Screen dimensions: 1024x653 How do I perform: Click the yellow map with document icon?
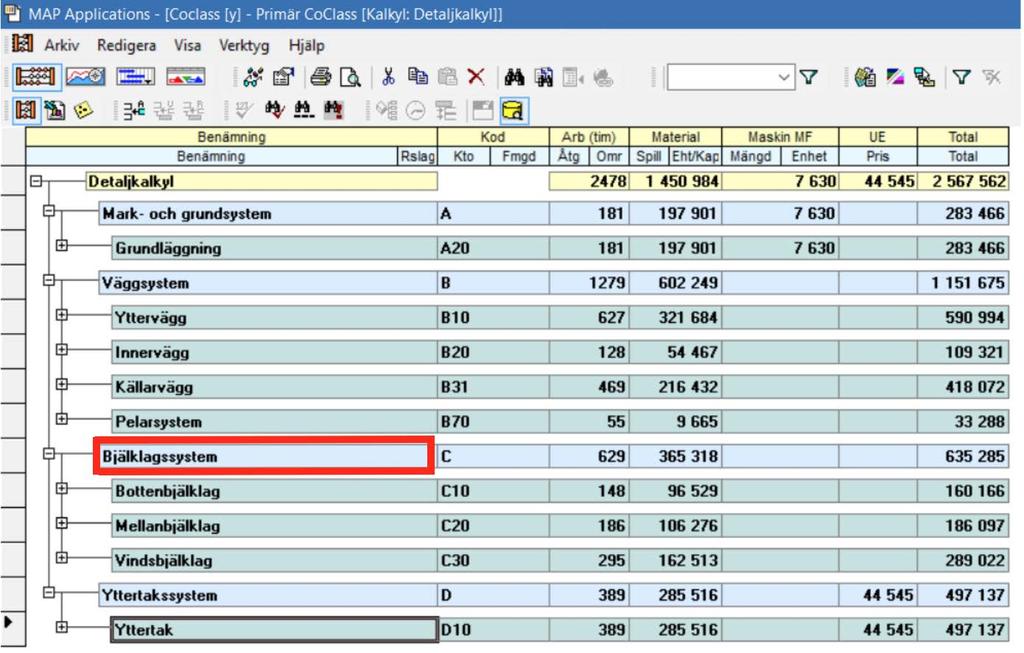pyautogui.click(x=865, y=77)
